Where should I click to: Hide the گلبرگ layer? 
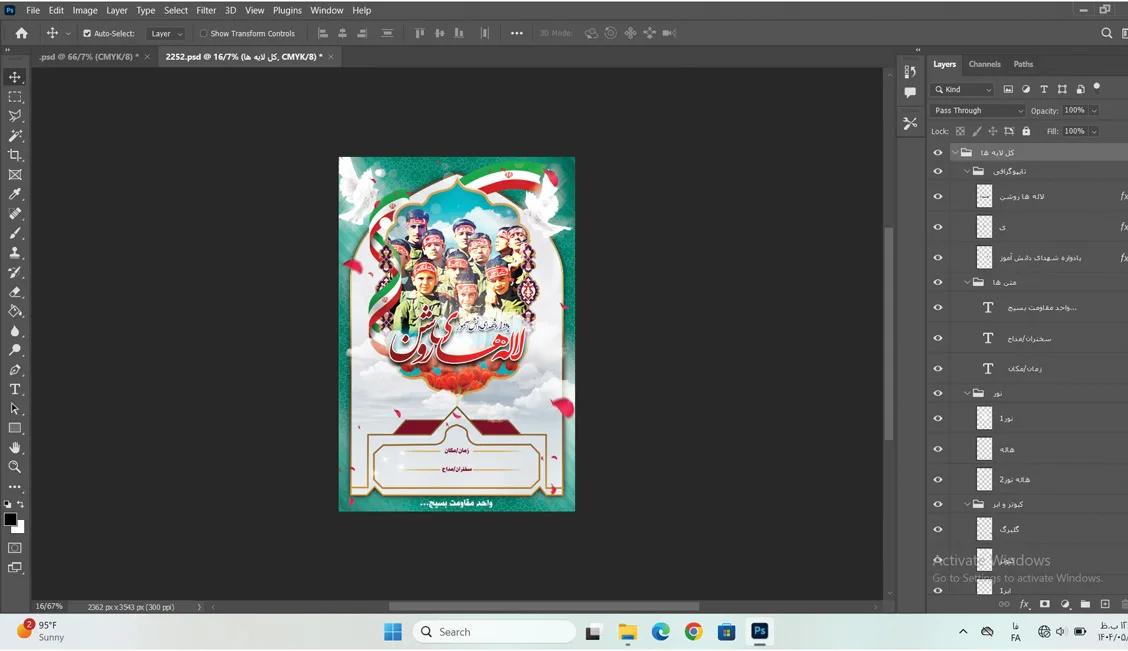[937, 529]
